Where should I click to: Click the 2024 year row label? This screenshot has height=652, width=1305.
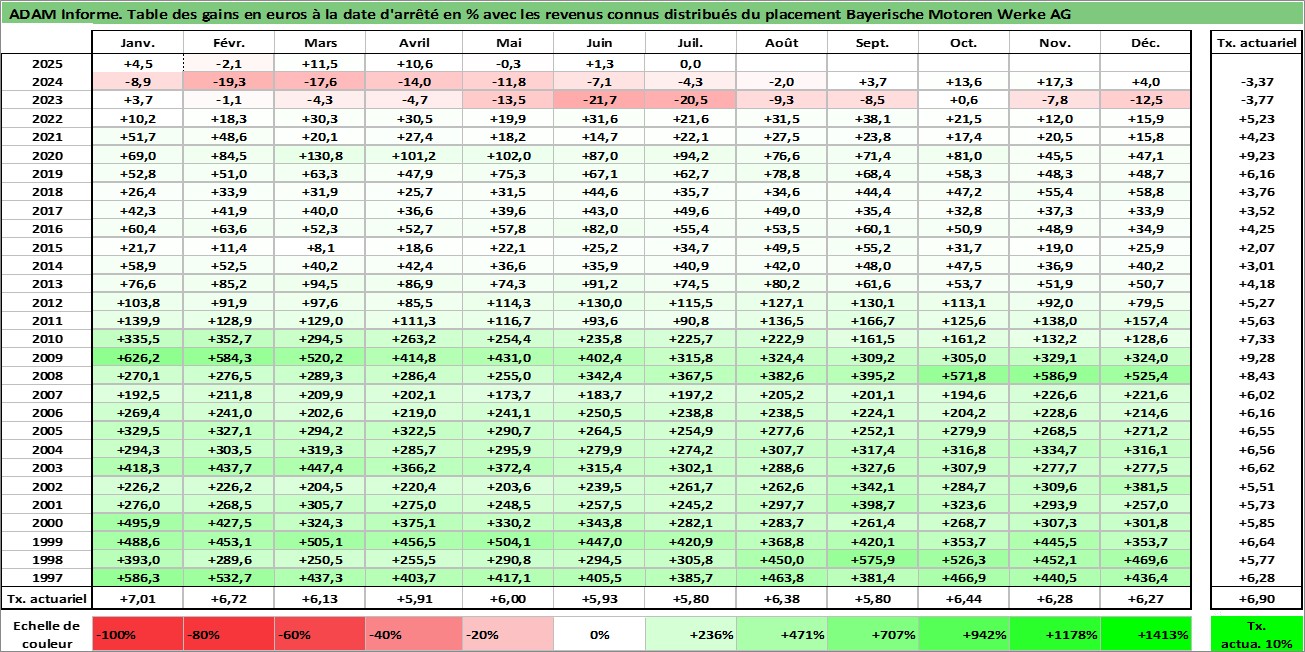(47, 81)
